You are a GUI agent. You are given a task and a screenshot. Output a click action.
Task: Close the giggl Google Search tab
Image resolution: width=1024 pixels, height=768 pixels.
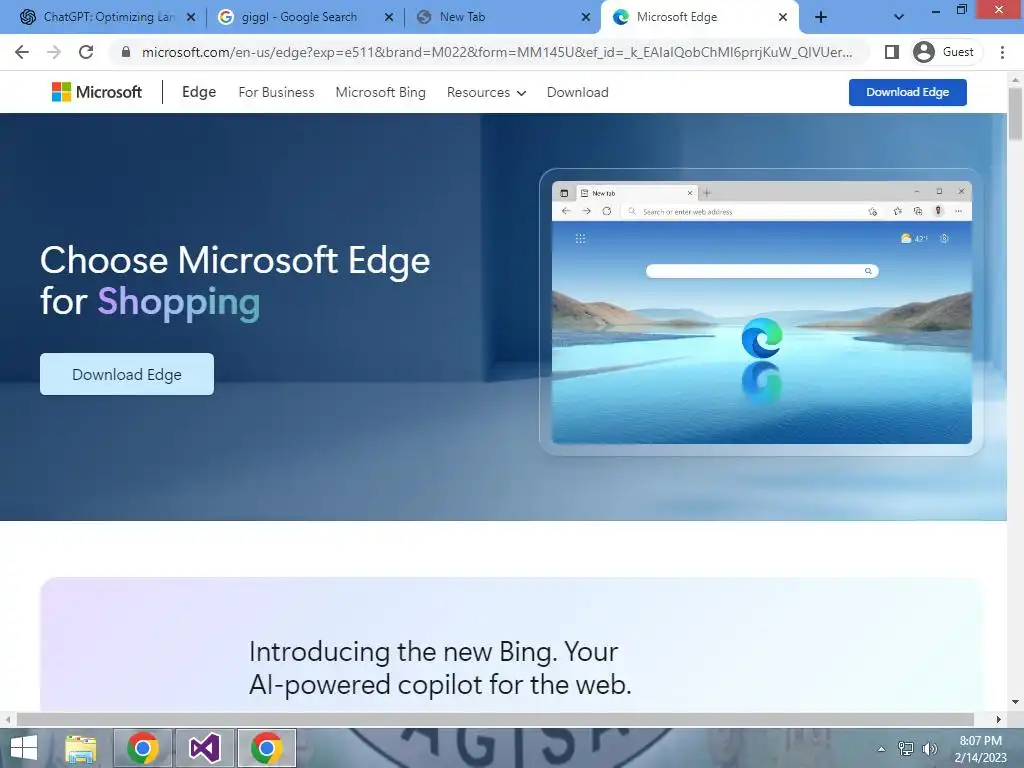coord(389,18)
